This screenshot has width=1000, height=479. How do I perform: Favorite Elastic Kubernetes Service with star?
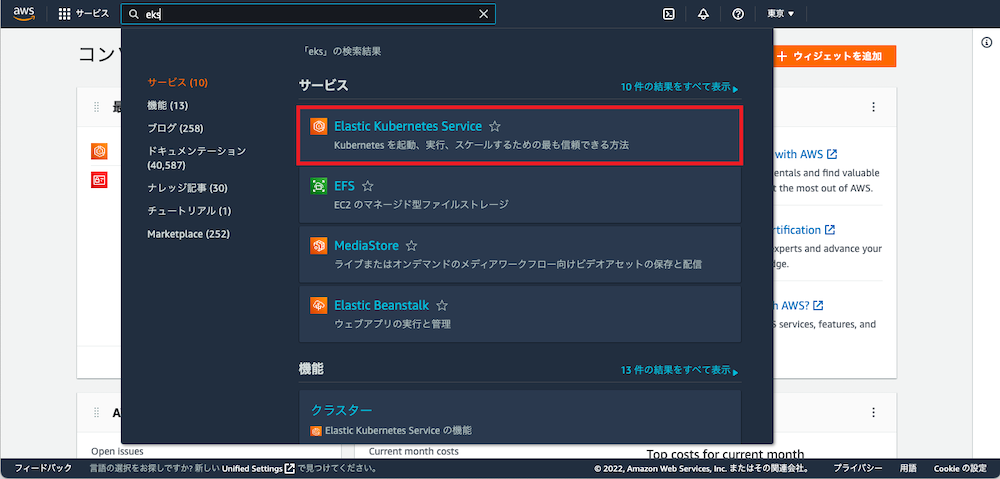pos(494,126)
